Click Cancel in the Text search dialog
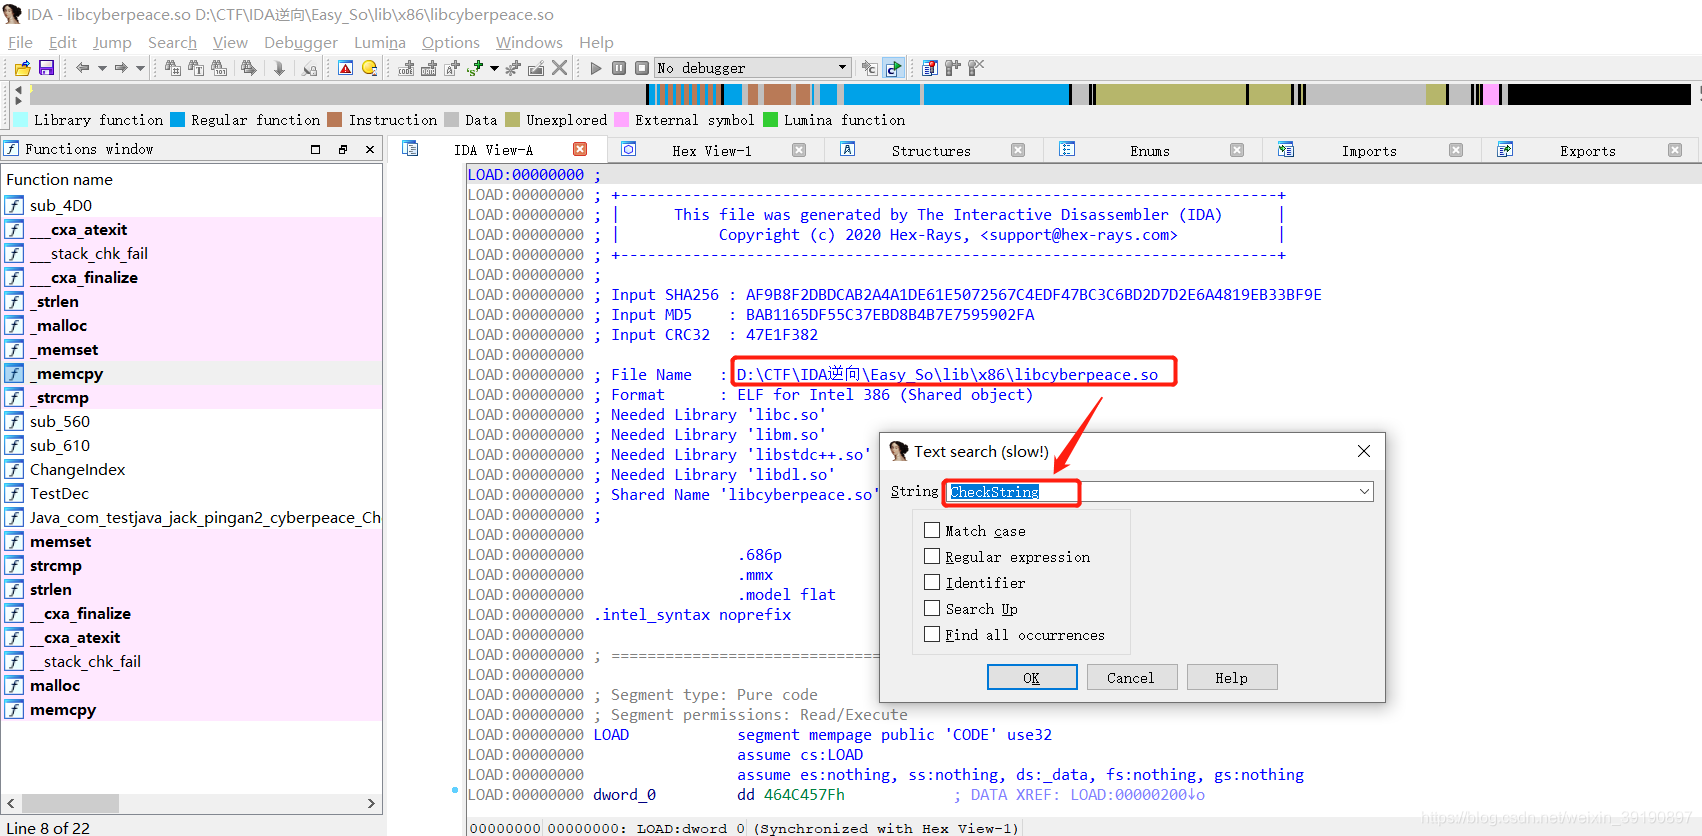The height and width of the screenshot is (836, 1702). pos(1131,678)
